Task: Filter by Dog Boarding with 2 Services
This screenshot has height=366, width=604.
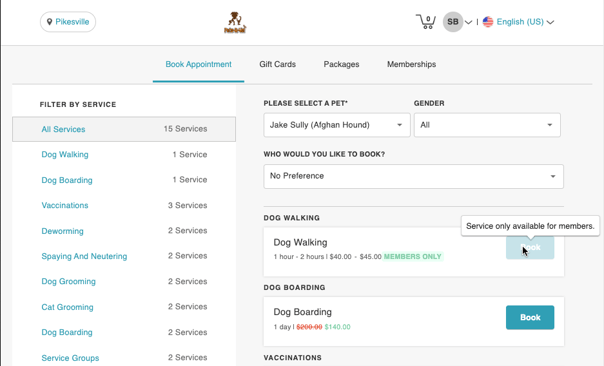Action: [x=67, y=332]
